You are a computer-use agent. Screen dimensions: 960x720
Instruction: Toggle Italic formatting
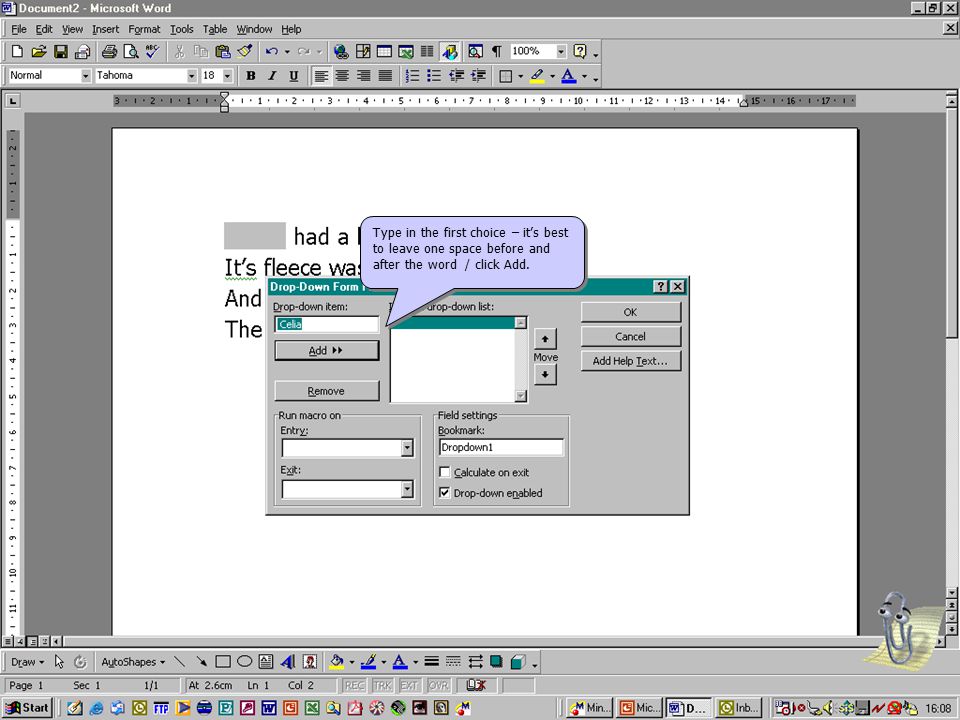[x=272, y=76]
